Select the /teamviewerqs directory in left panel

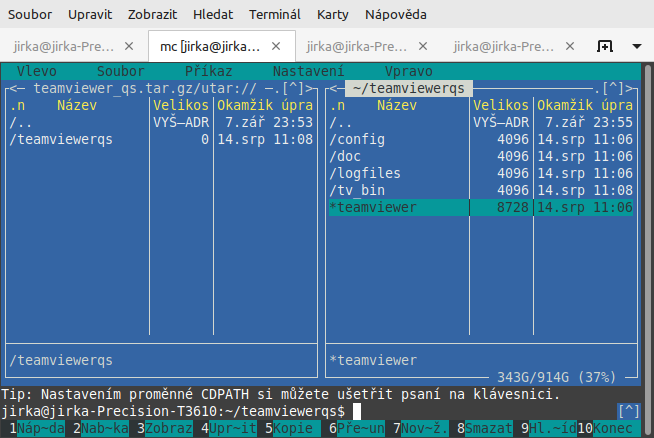pos(161,139)
